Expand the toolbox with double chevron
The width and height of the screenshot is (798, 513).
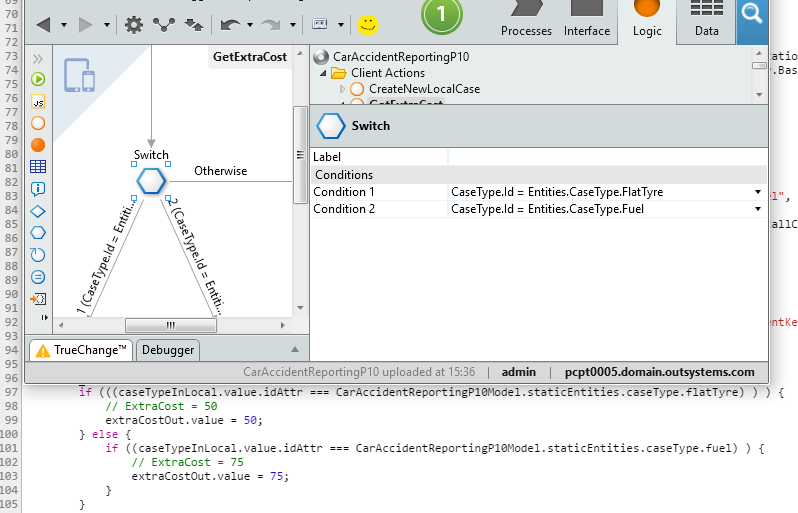tap(38, 59)
